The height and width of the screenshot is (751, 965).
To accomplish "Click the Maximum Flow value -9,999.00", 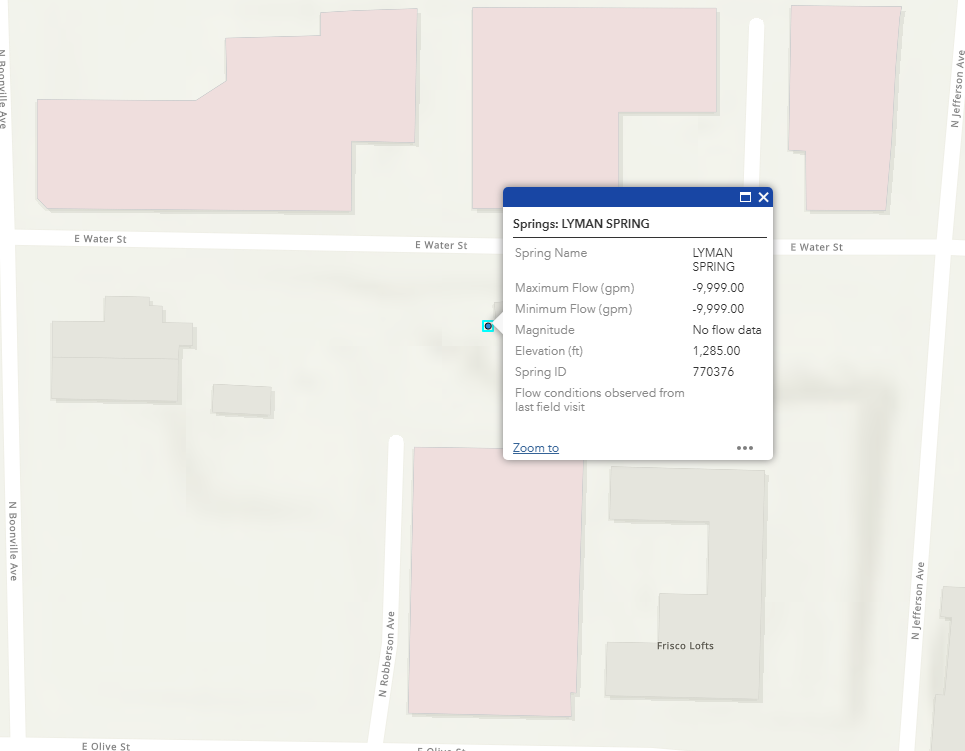I will tap(718, 288).
